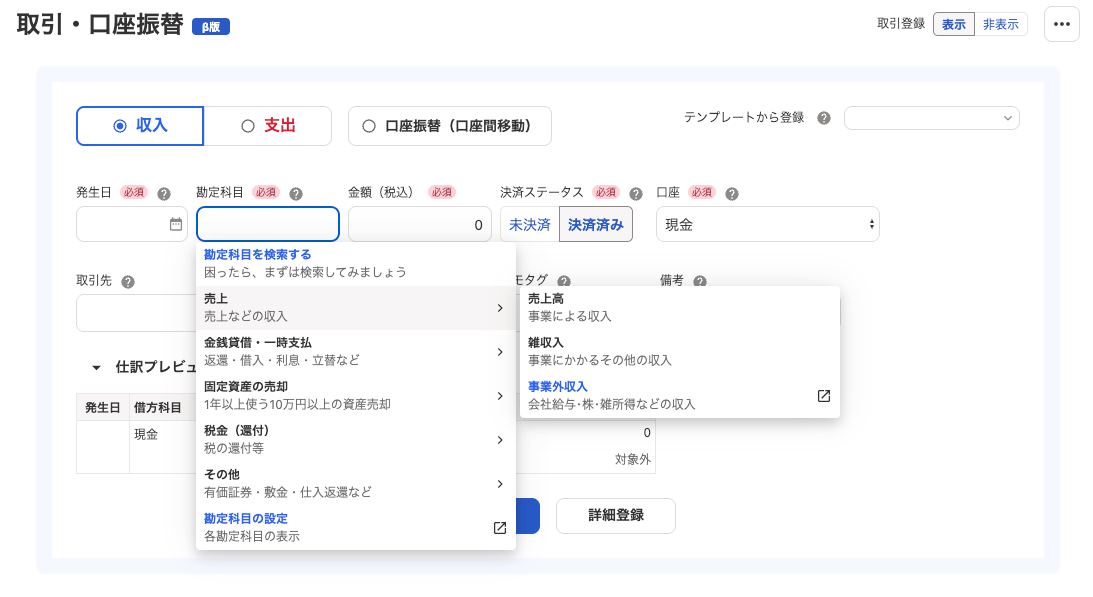
Task: Open the 口座 dropdown showing 現金
Action: click(x=767, y=224)
